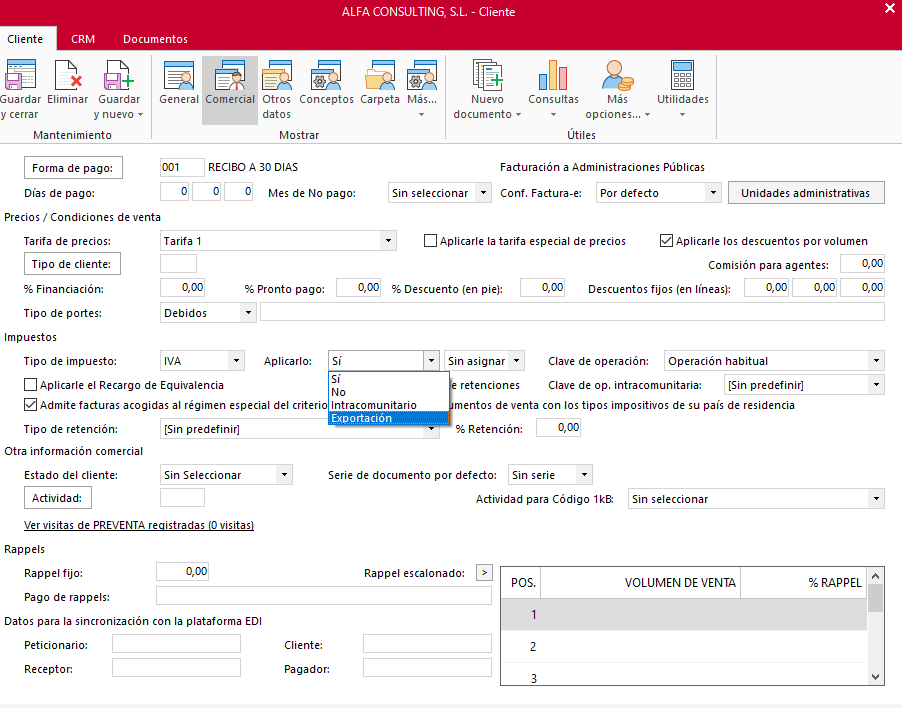Choose Intracomunitario in Aplicarlo list
902x708 pixels.
388,405
